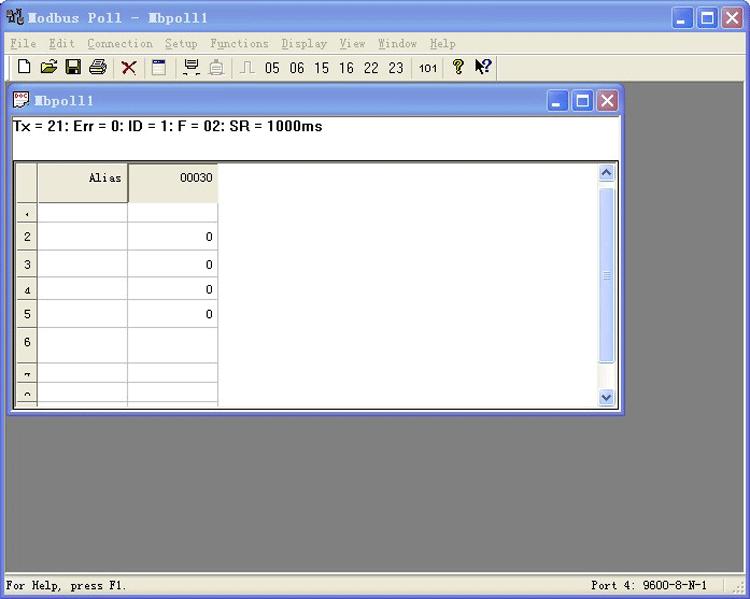Open the Help question mark icon
The width and height of the screenshot is (750, 599).
point(458,67)
